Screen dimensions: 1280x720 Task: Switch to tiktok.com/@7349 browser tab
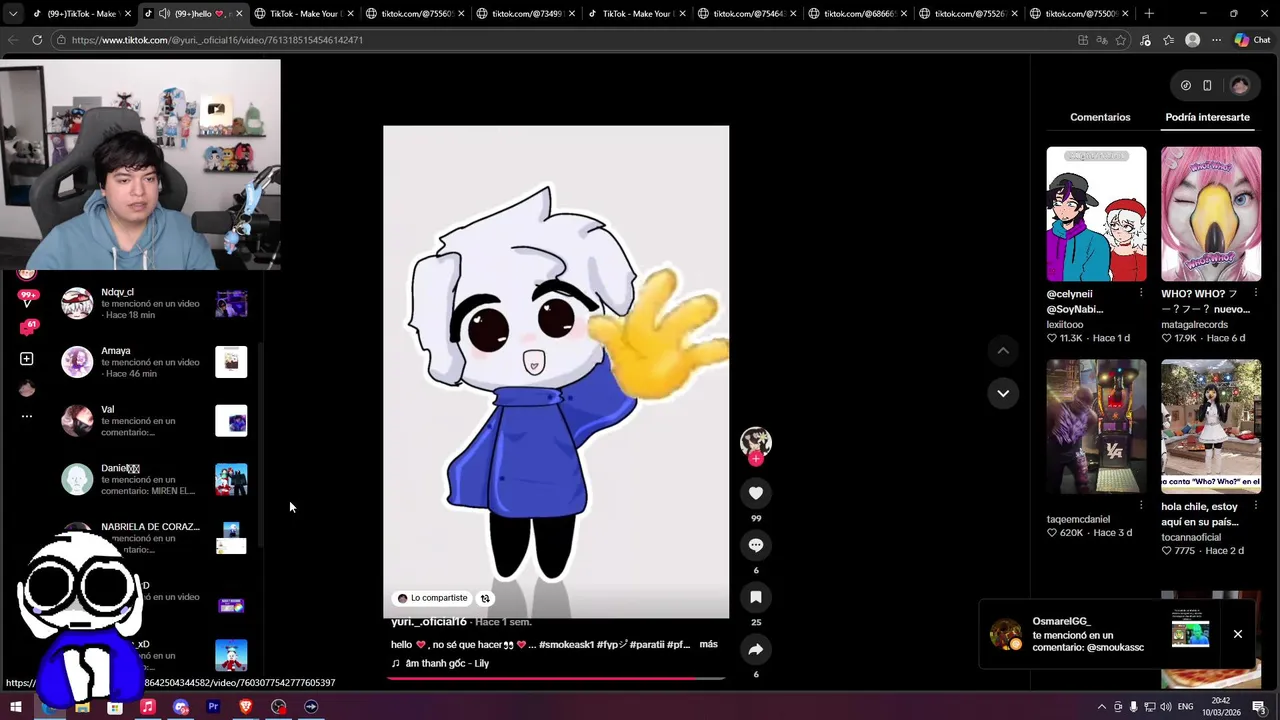coord(526,14)
